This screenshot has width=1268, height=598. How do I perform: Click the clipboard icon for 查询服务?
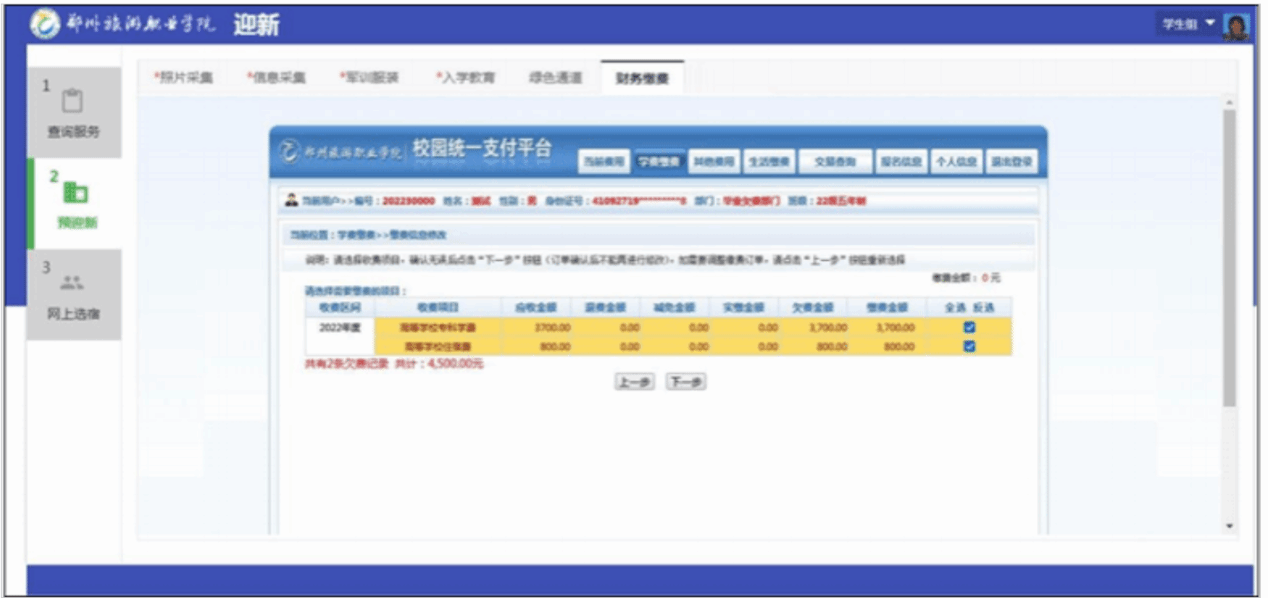72,102
